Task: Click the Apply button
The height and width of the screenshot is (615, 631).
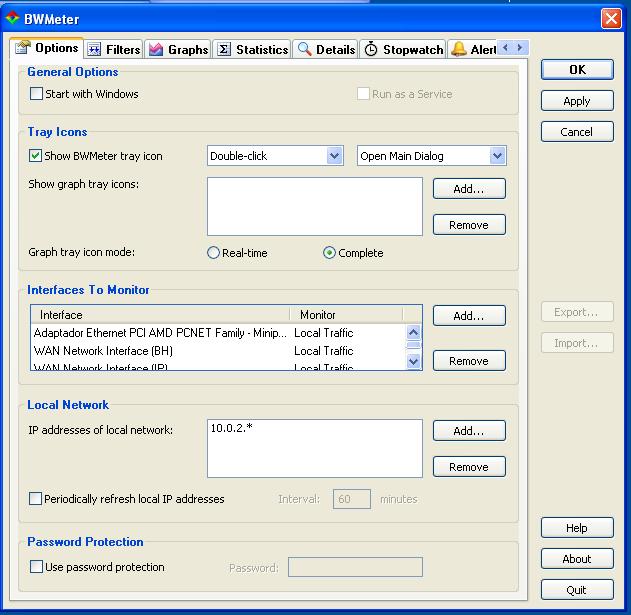Action: tap(577, 101)
